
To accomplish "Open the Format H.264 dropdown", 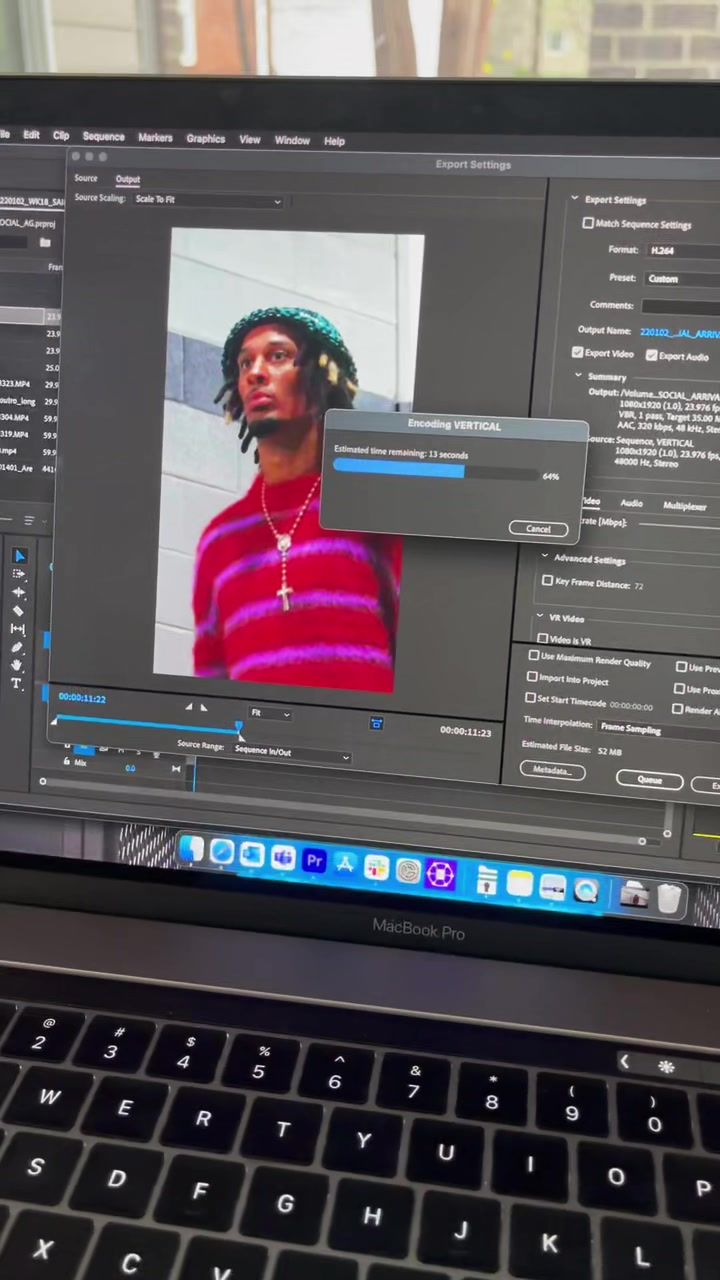I will click(682, 250).
